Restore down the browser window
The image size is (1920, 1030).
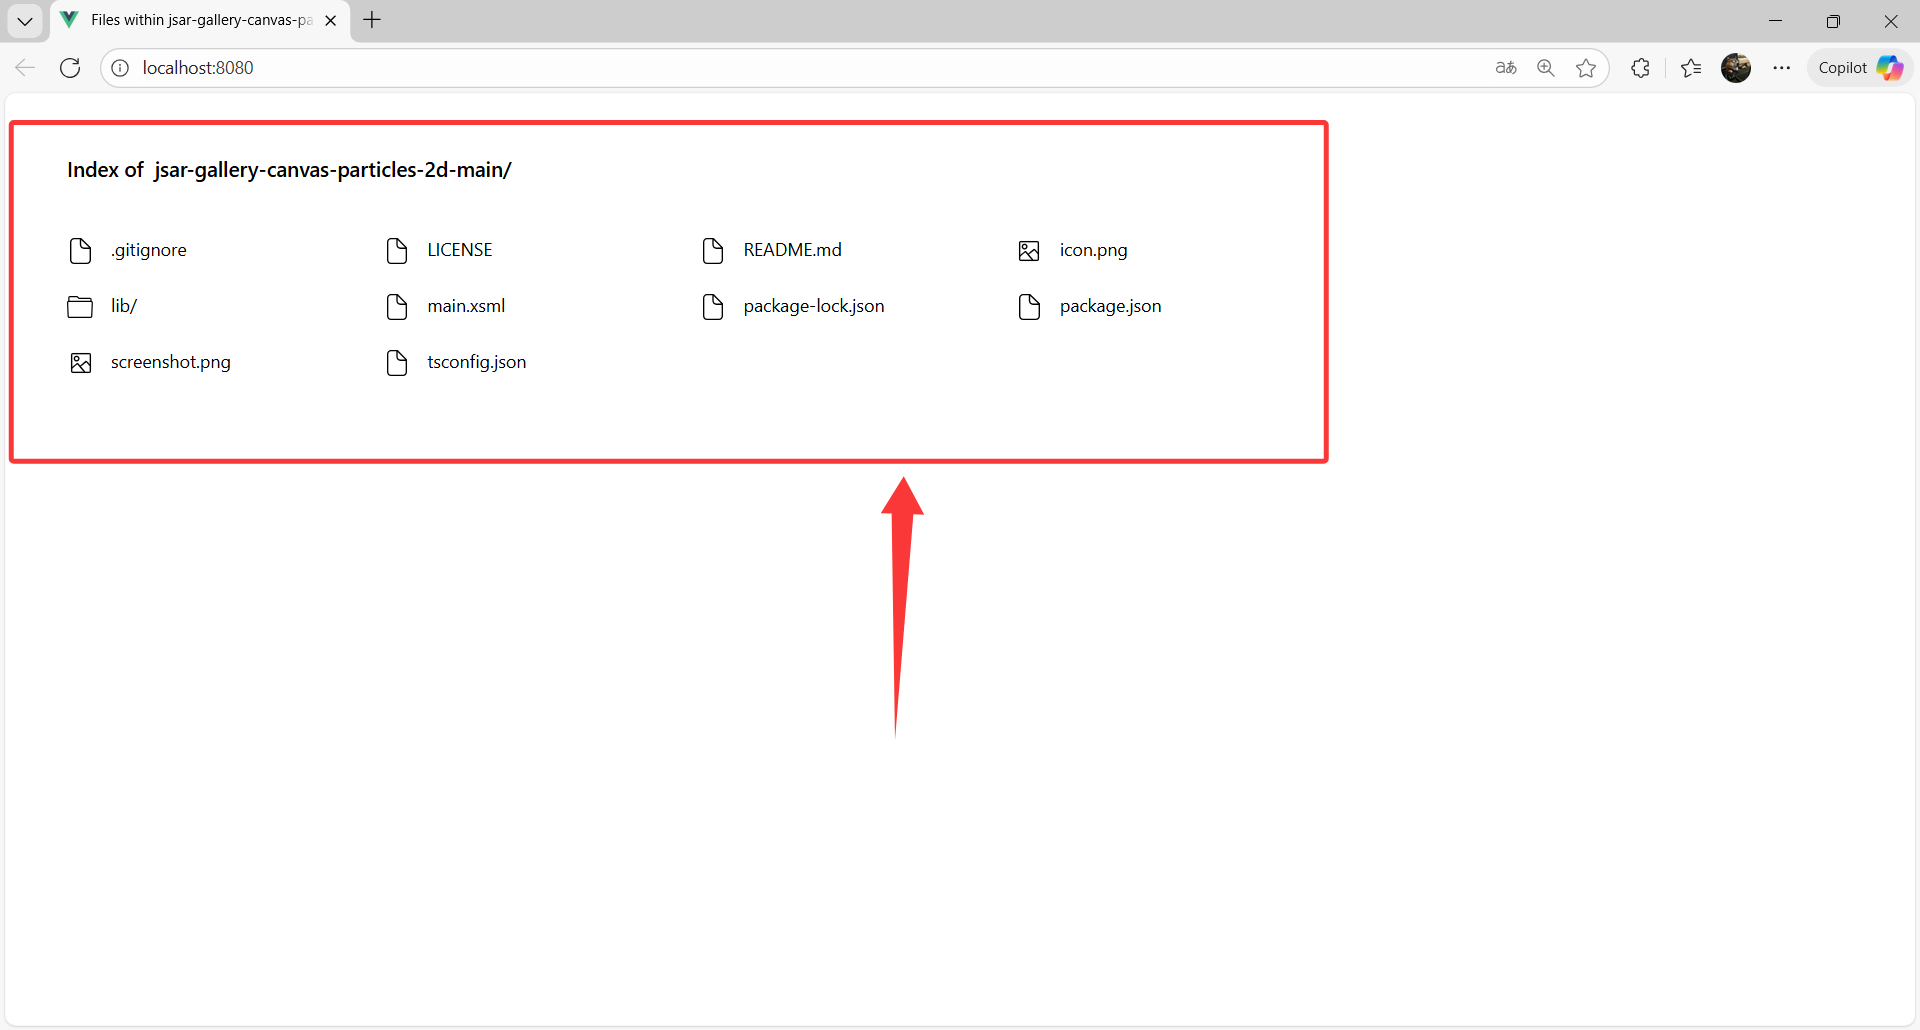(1833, 21)
